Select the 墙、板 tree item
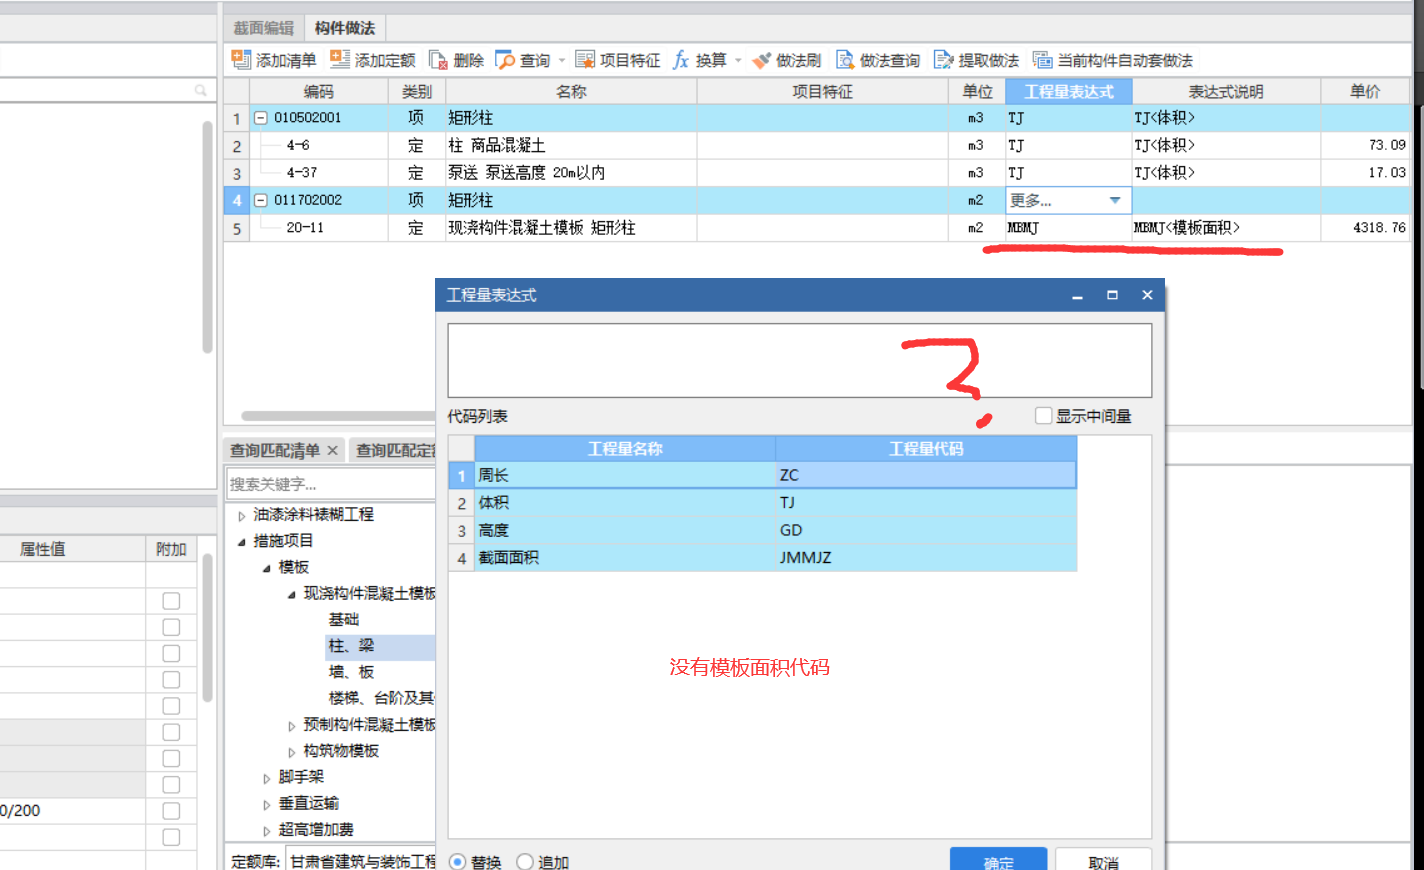Viewport: 1424px width, 870px height. 351,672
